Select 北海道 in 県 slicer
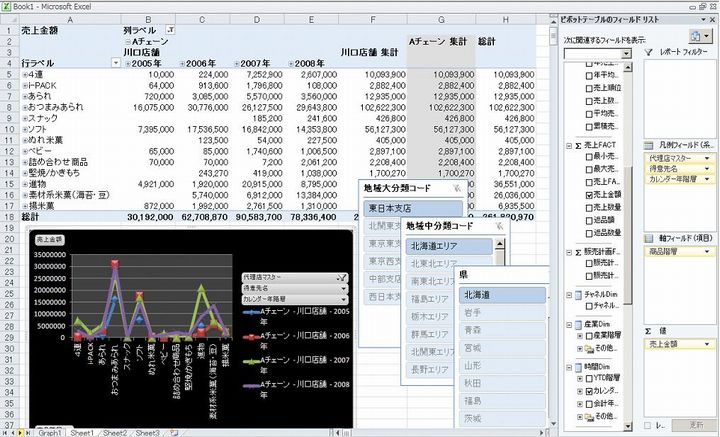Image resolution: width=720 pixels, height=437 pixels. click(x=502, y=295)
